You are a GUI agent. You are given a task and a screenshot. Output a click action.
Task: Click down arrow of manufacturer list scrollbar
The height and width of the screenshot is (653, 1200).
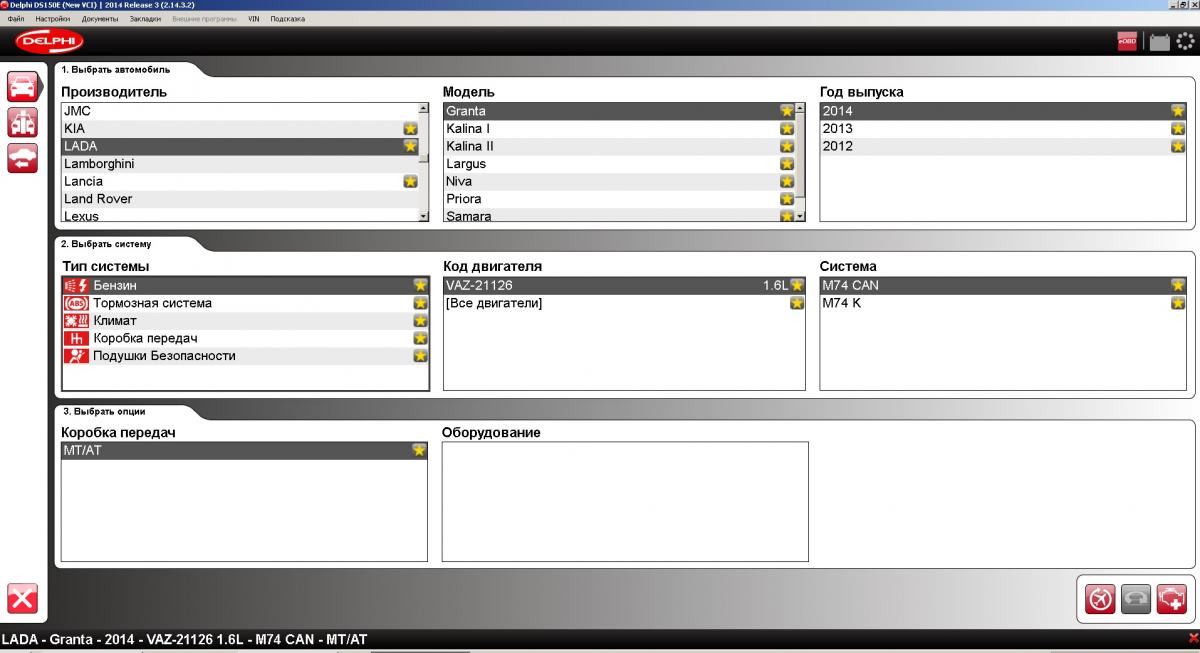(423, 216)
